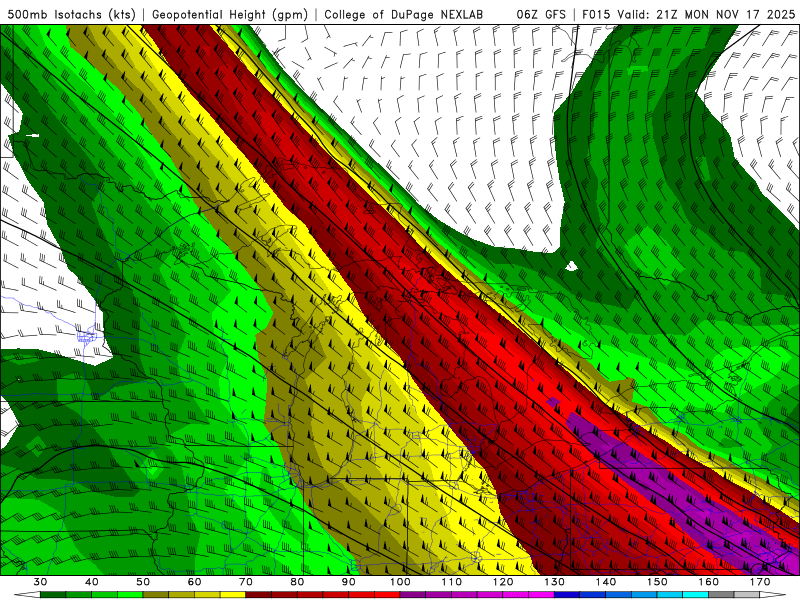The width and height of the screenshot is (800, 600).
Task: Click the 60 label on the color scale
Action: tap(194, 582)
